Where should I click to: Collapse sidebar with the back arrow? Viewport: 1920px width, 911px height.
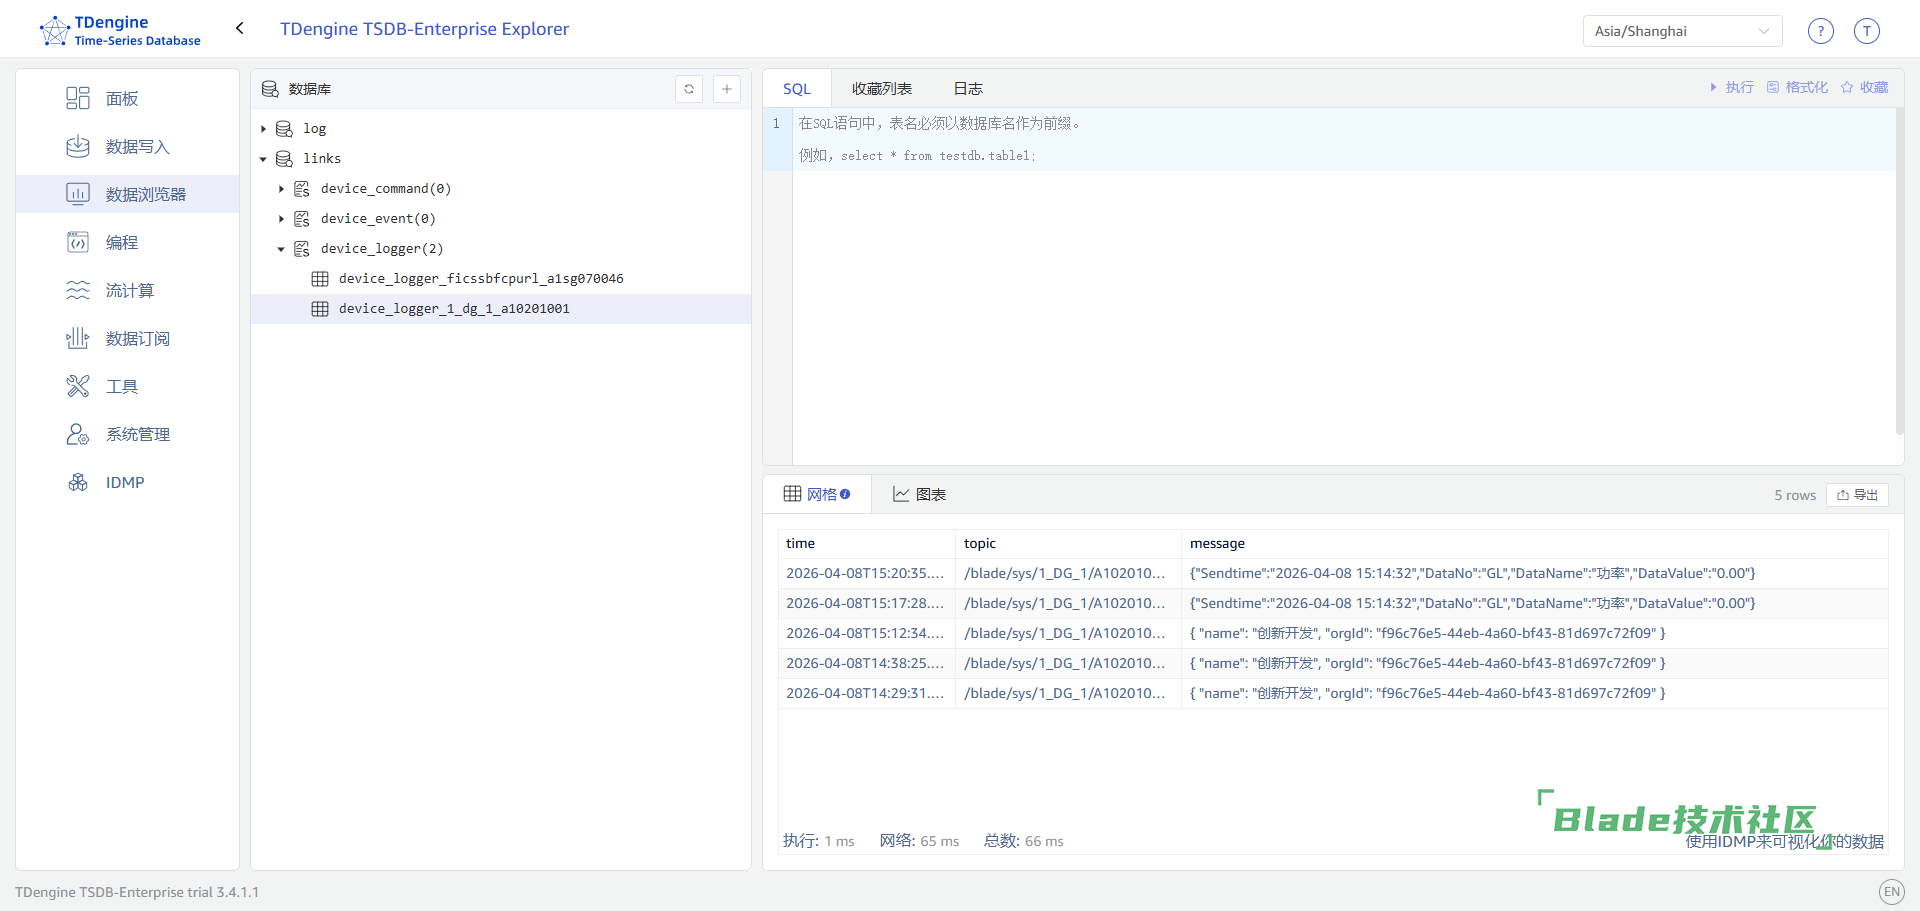240,29
